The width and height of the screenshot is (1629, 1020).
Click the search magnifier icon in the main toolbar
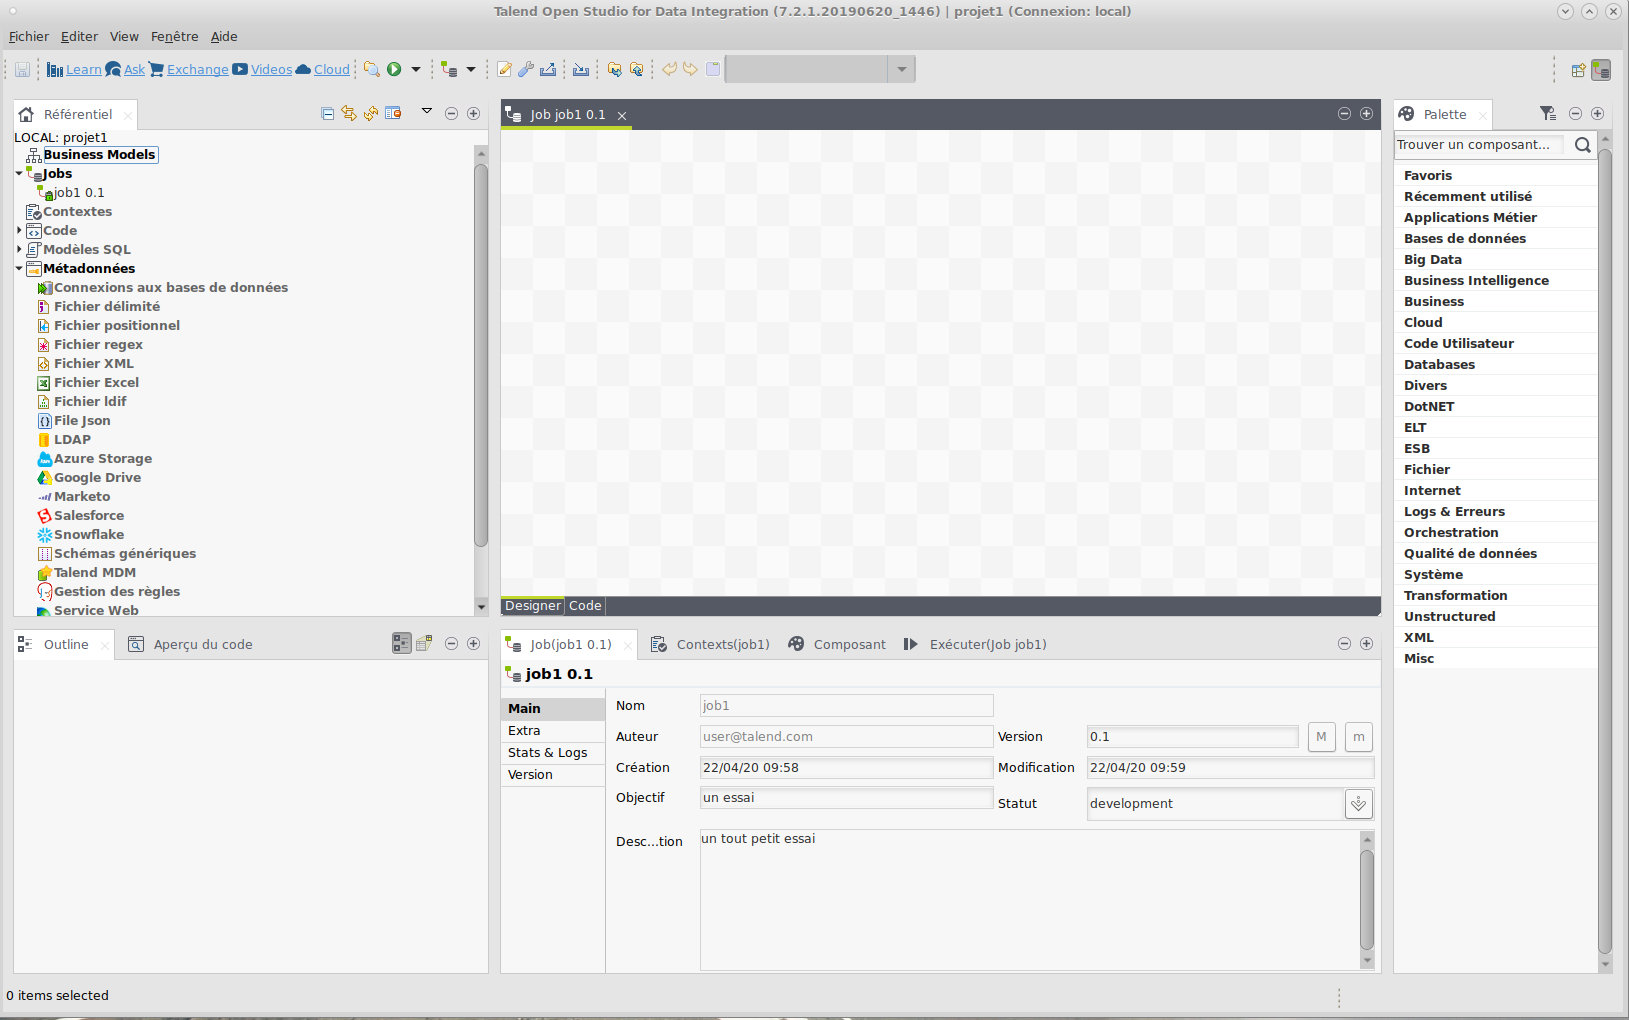click(x=371, y=70)
